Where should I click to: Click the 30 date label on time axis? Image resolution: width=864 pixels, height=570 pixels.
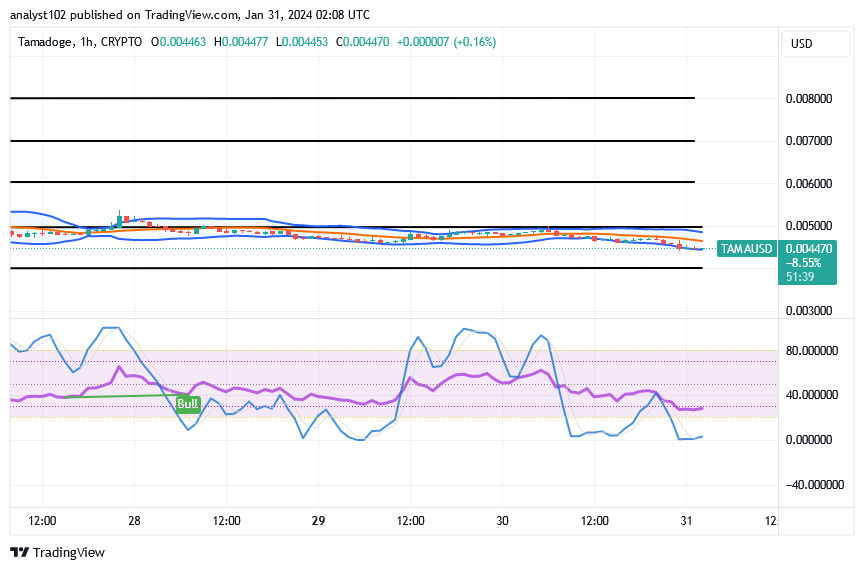(502, 520)
